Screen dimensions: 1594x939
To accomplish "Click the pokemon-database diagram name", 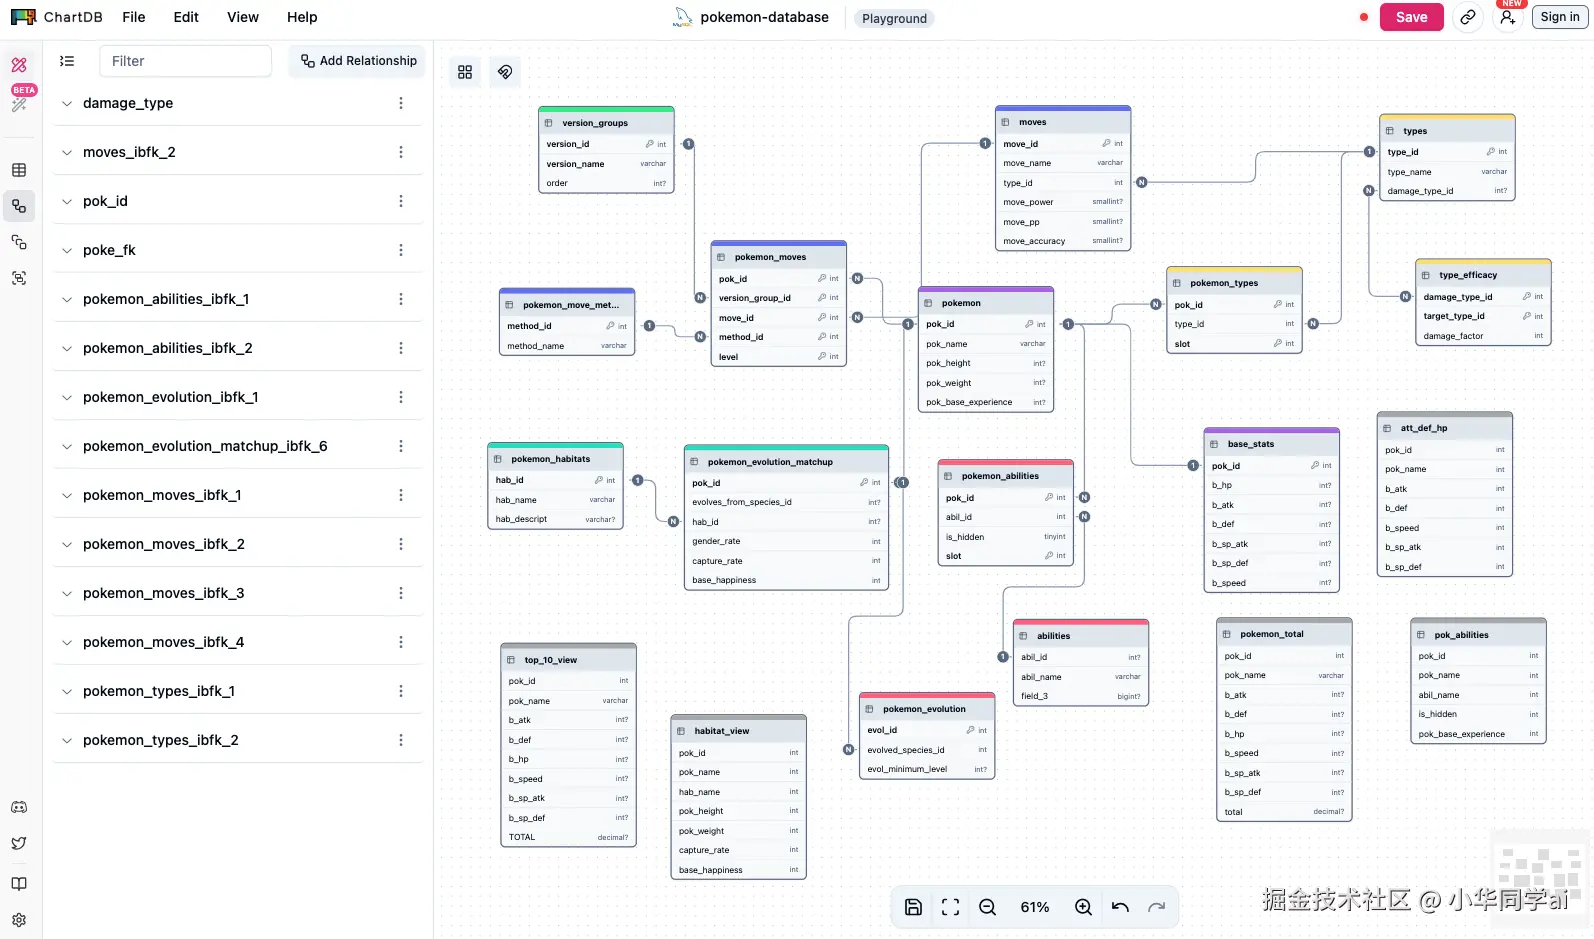I will pyautogui.click(x=765, y=17).
